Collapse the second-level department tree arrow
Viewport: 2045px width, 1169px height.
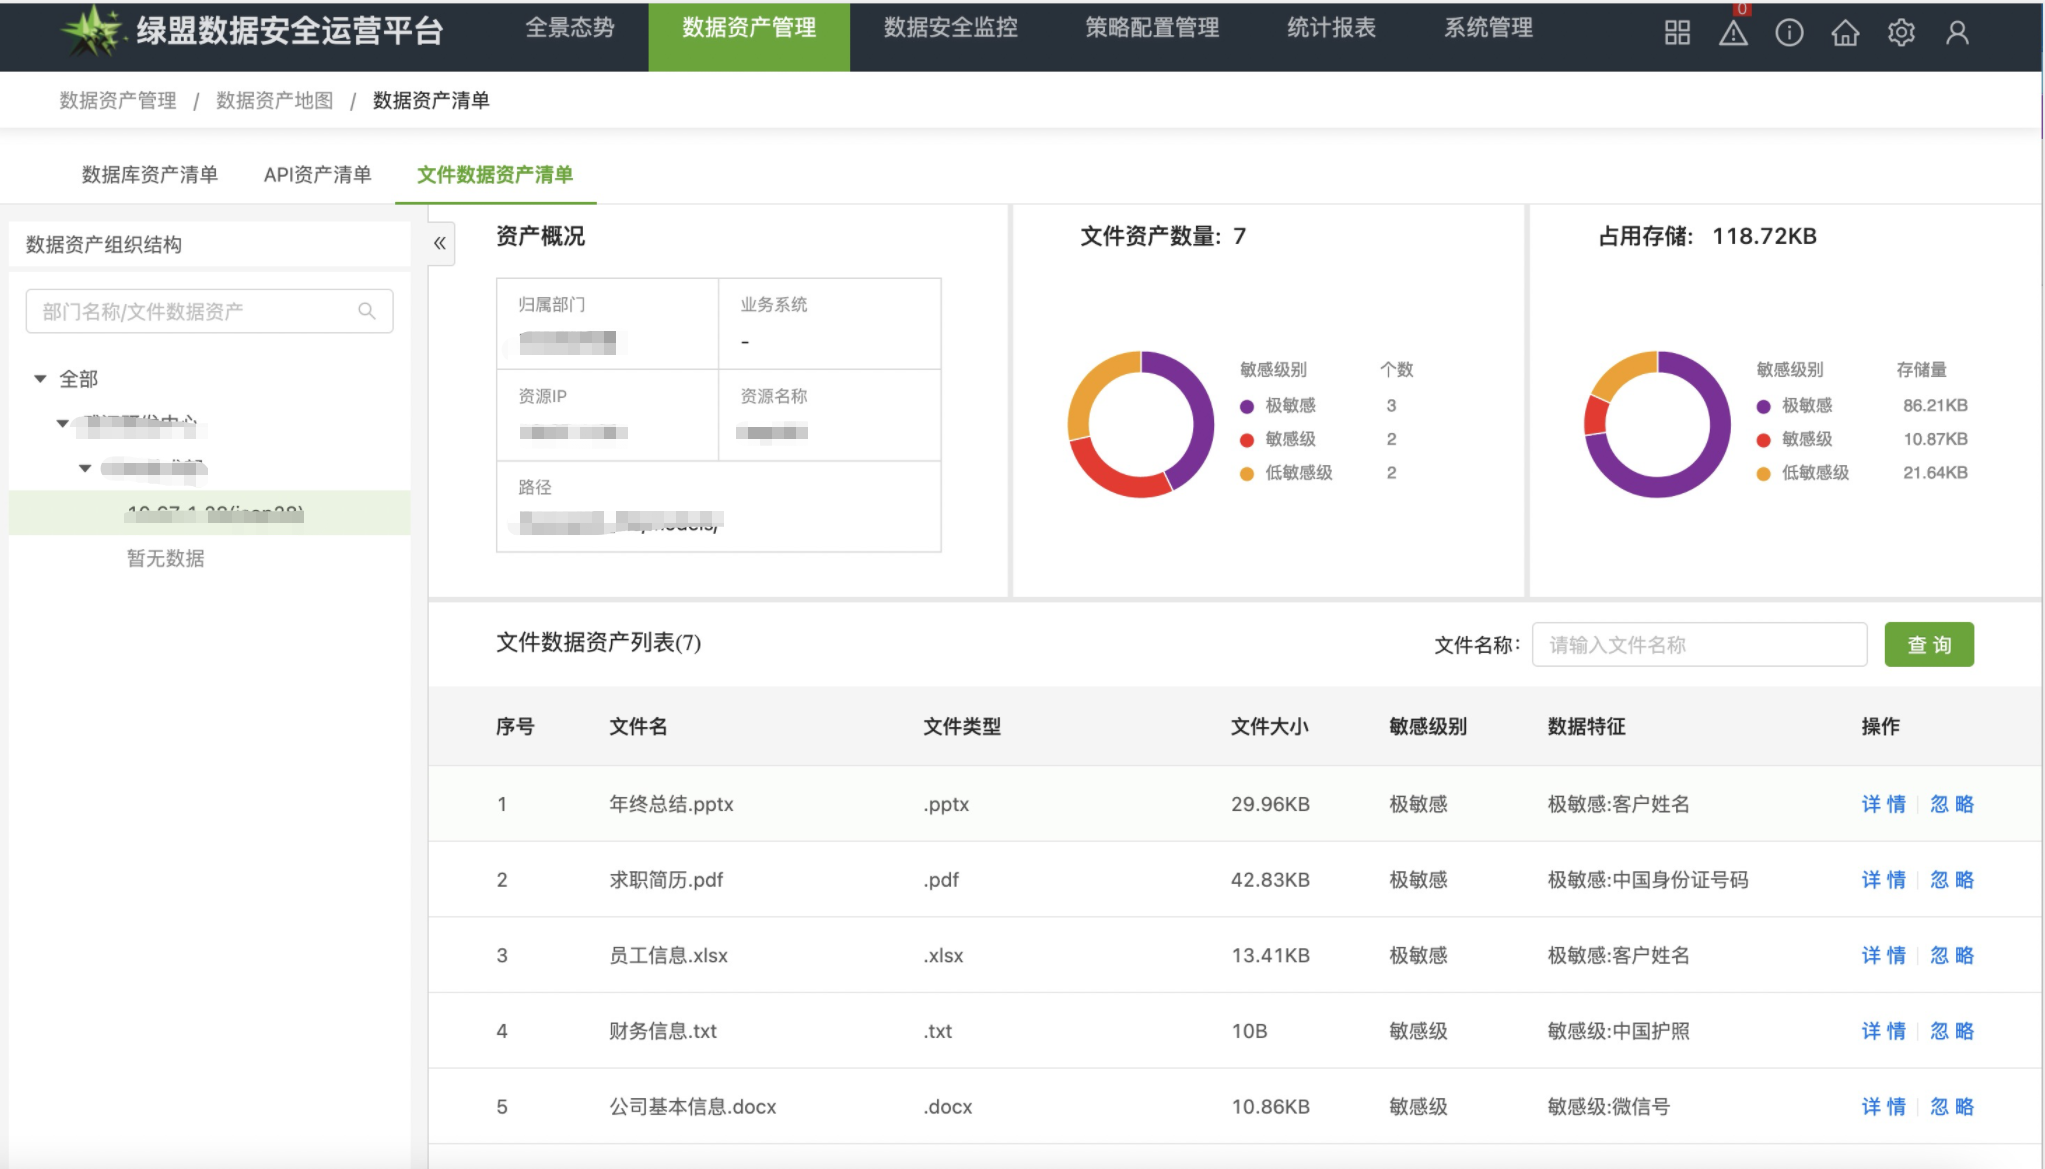62,424
